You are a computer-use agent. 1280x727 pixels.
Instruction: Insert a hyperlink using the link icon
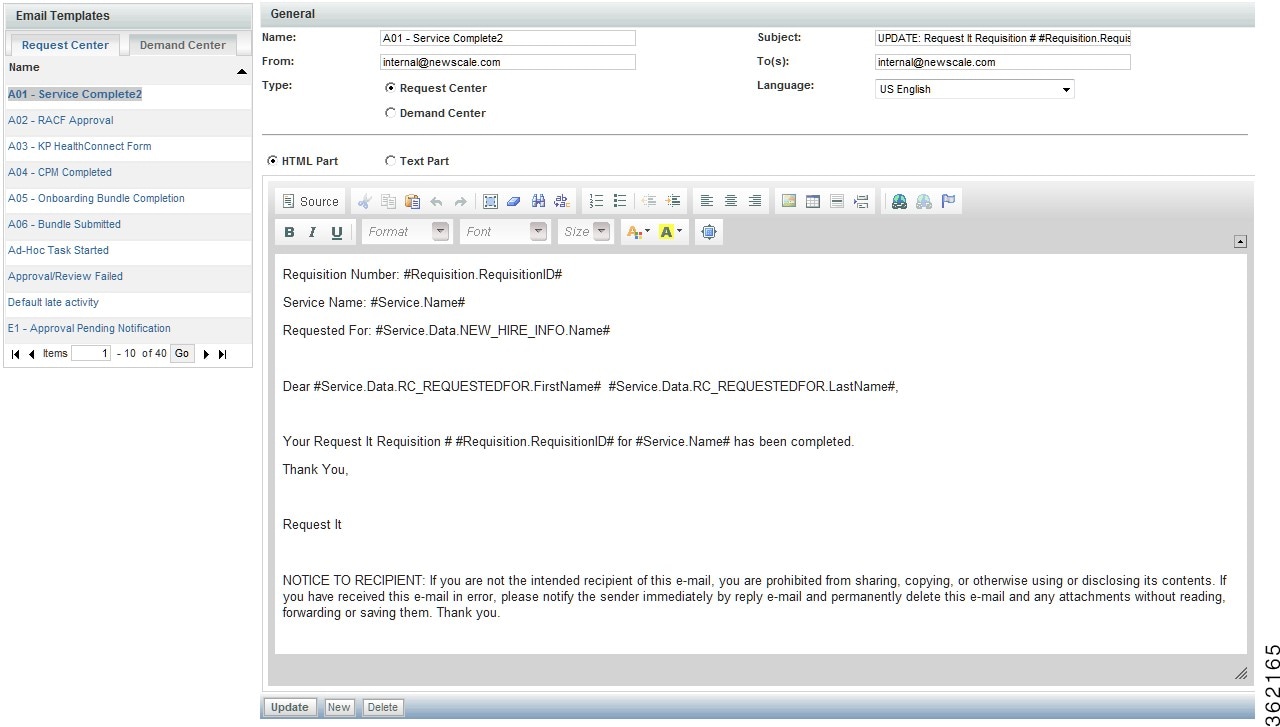click(x=899, y=201)
